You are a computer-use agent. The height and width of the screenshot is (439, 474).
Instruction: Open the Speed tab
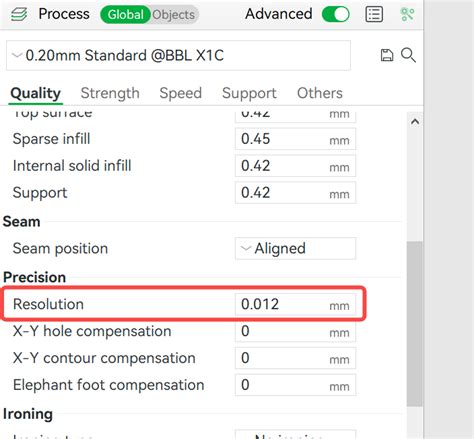tap(181, 93)
